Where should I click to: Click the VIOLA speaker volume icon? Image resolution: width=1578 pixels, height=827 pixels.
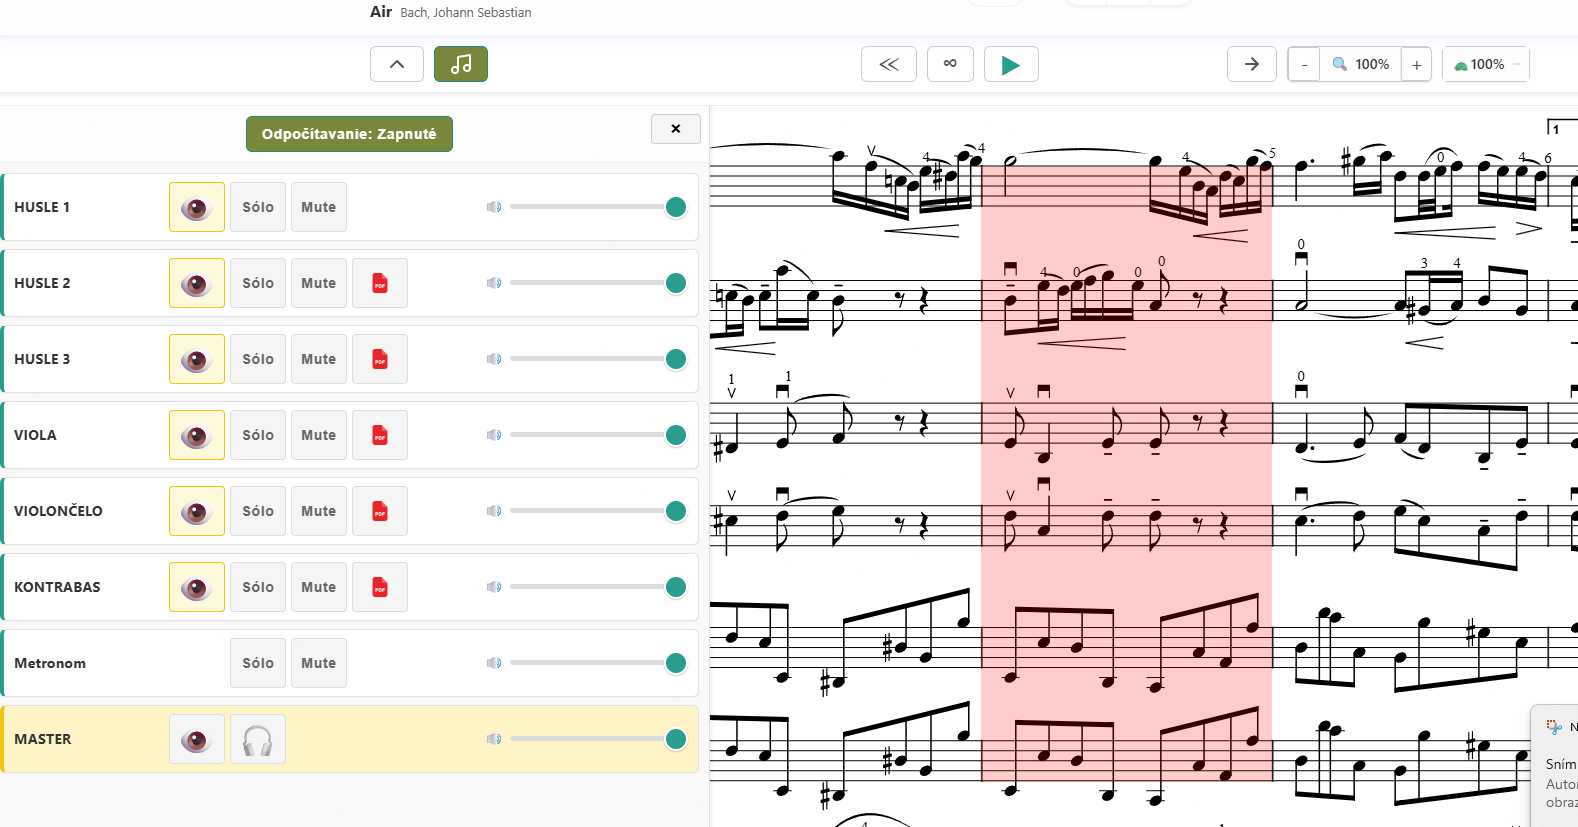click(x=494, y=435)
